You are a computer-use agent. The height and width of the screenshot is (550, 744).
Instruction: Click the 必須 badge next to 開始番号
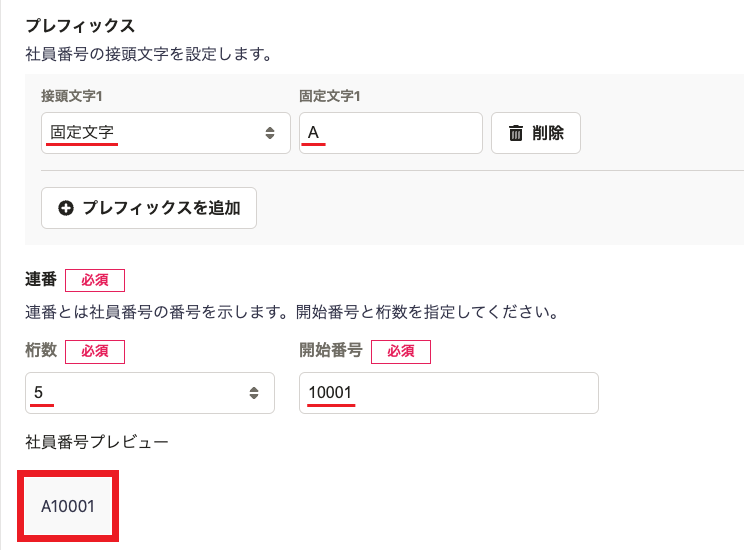tap(400, 351)
